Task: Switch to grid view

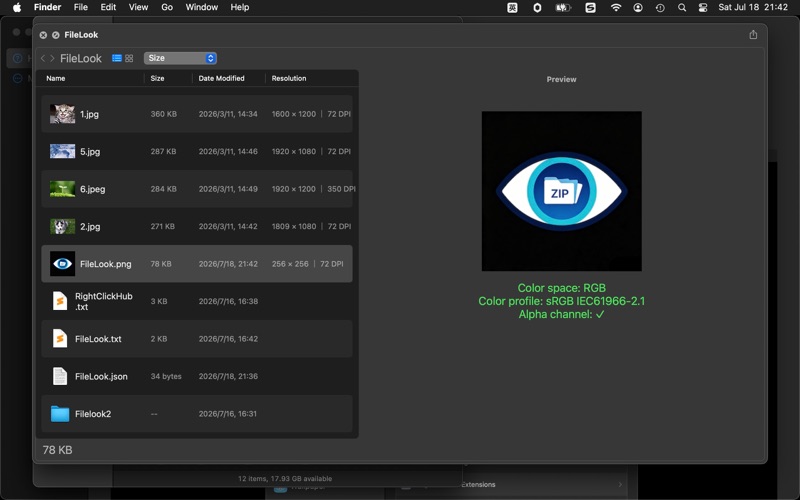Action: 129,58
